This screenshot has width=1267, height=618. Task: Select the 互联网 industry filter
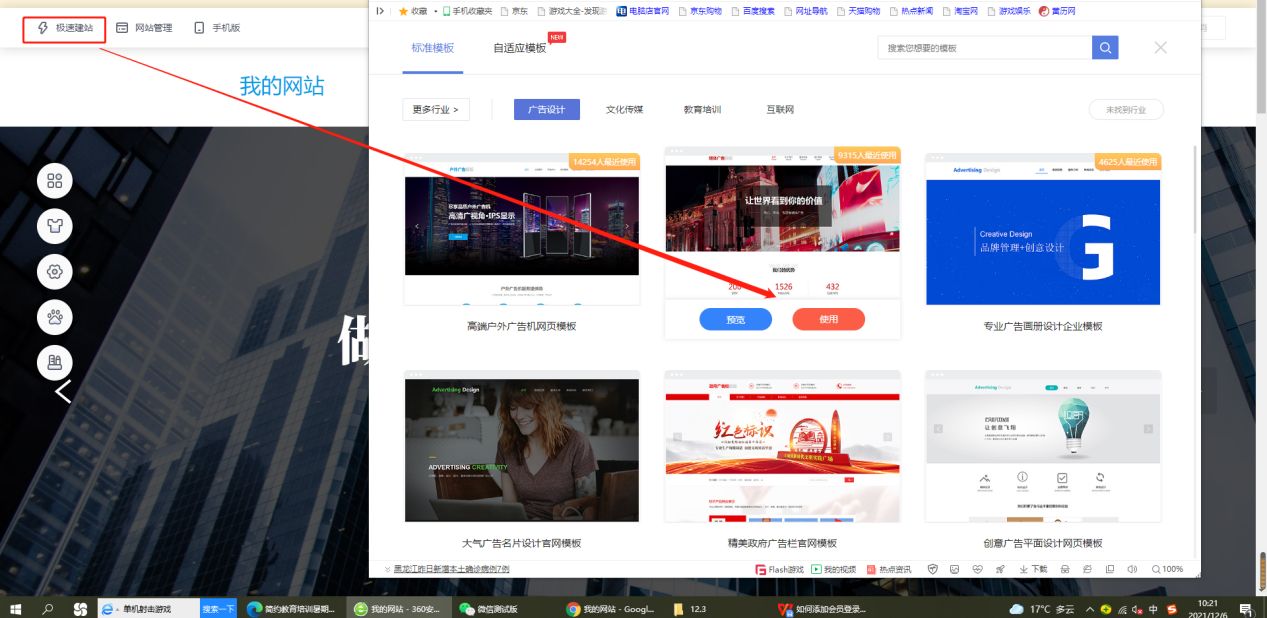(780, 110)
